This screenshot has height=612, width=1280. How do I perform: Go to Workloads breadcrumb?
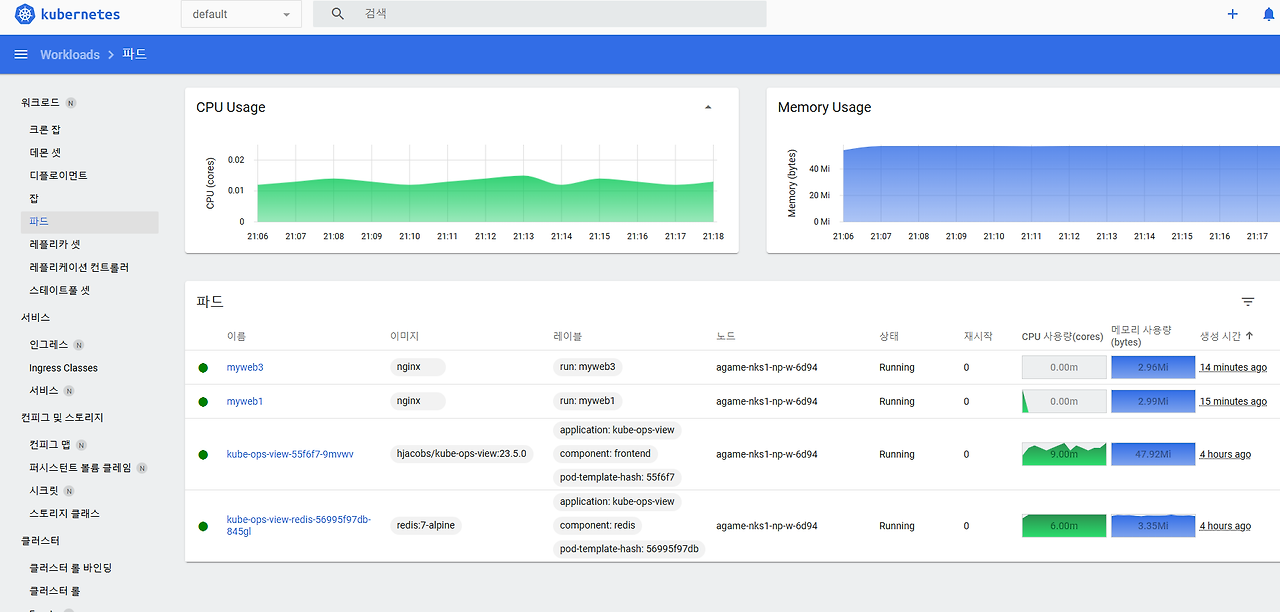click(x=70, y=54)
